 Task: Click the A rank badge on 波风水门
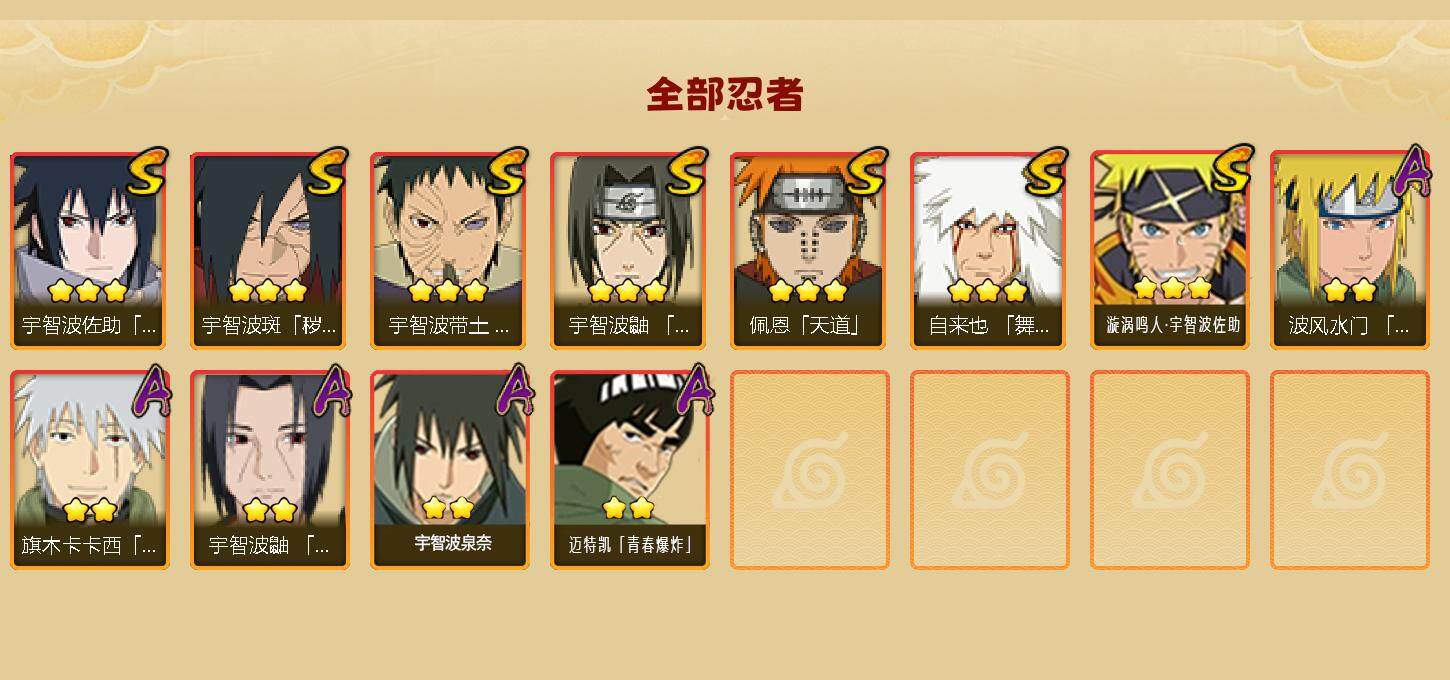point(1411,170)
